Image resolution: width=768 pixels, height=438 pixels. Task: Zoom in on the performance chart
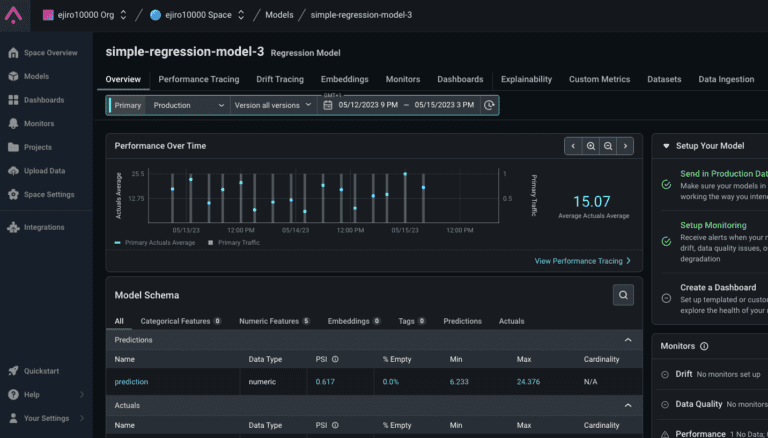click(591, 146)
